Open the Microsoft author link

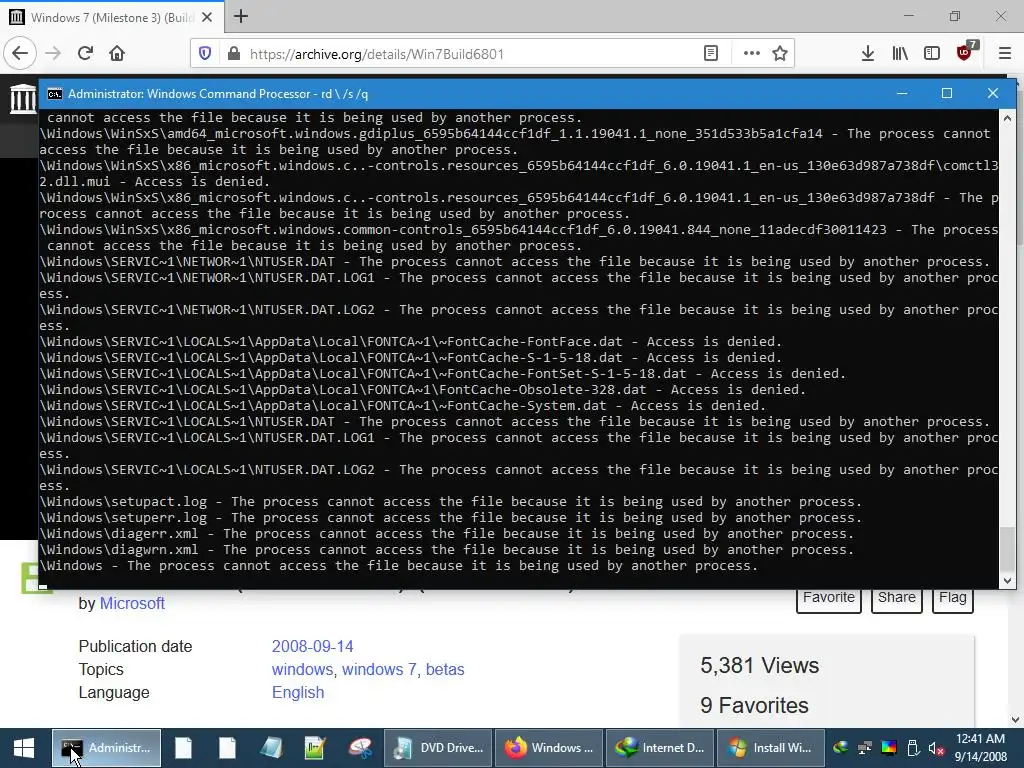[x=132, y=603]
